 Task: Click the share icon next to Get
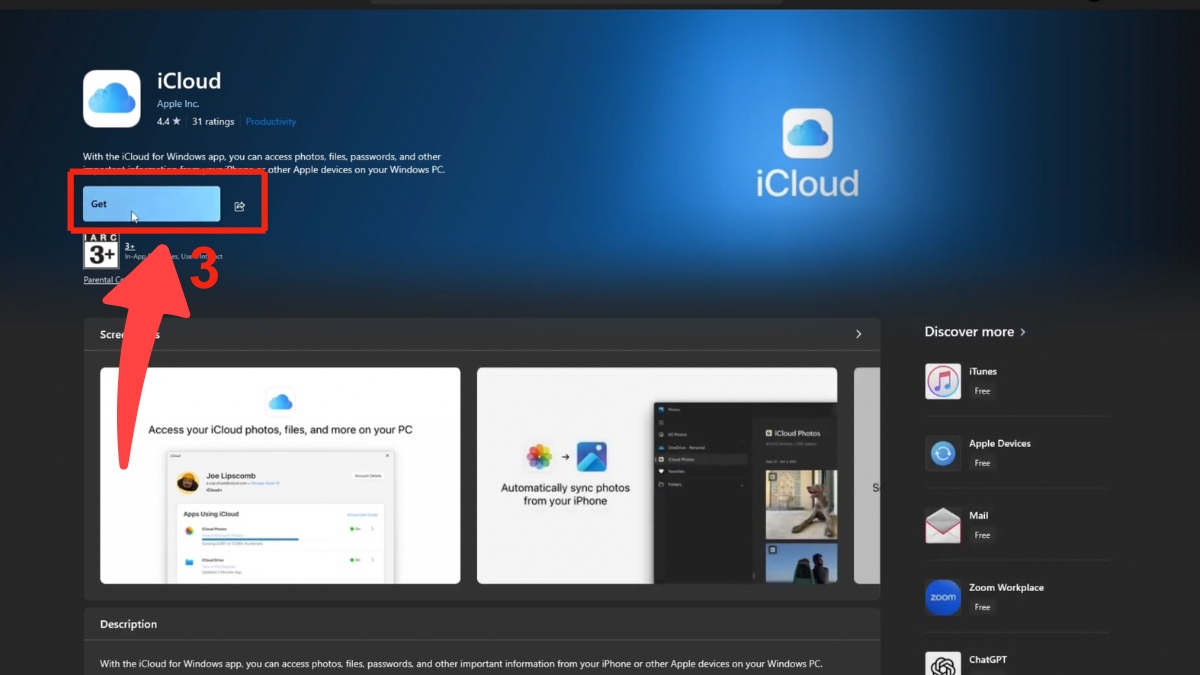[x=240, y=205]
